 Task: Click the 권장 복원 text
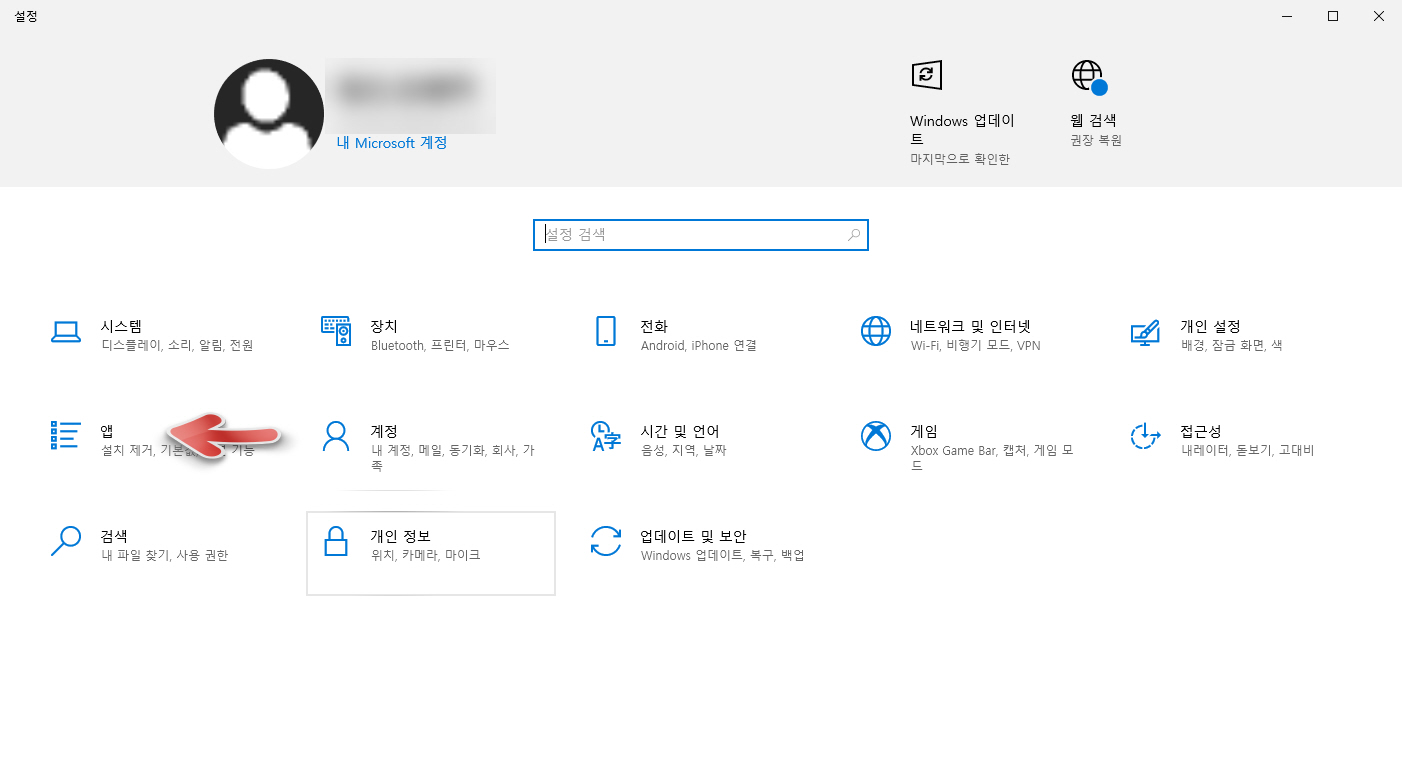pos(1096,141)
